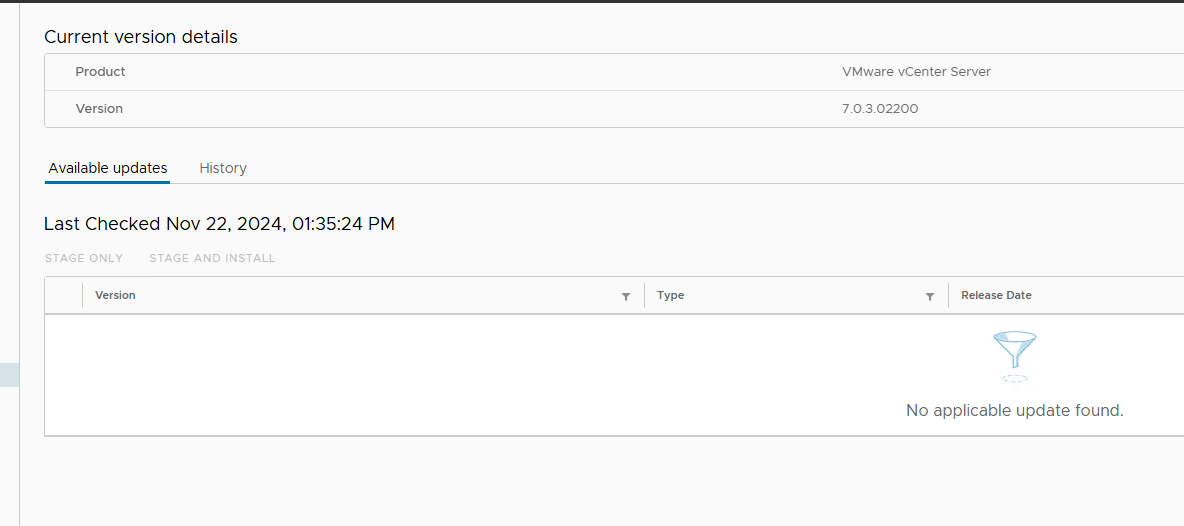This screenshot has height=526, width=1184.
Task: Open the History tab
Action: coord(223,168)
